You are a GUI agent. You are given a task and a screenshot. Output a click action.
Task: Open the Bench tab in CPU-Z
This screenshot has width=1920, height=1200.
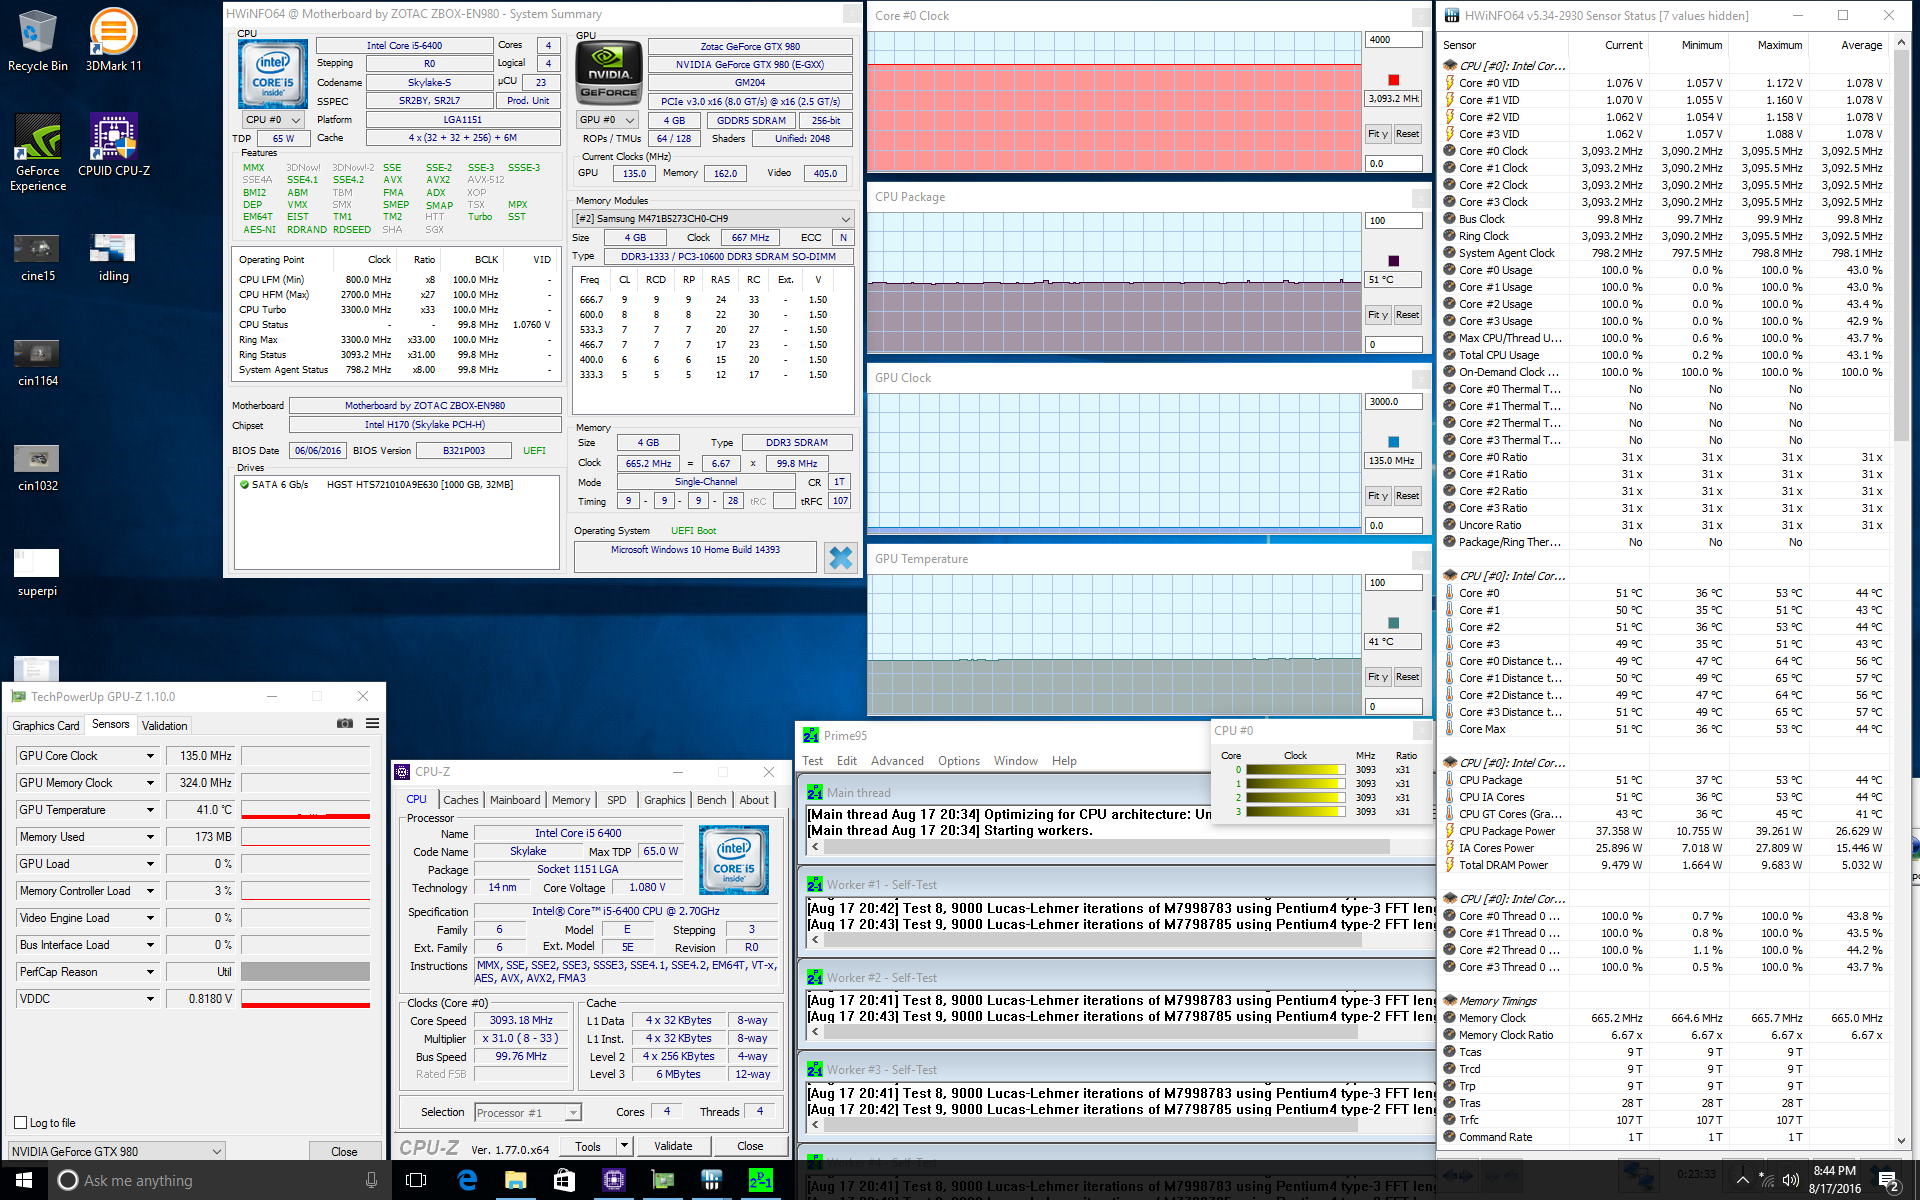(x=712, y=800)
